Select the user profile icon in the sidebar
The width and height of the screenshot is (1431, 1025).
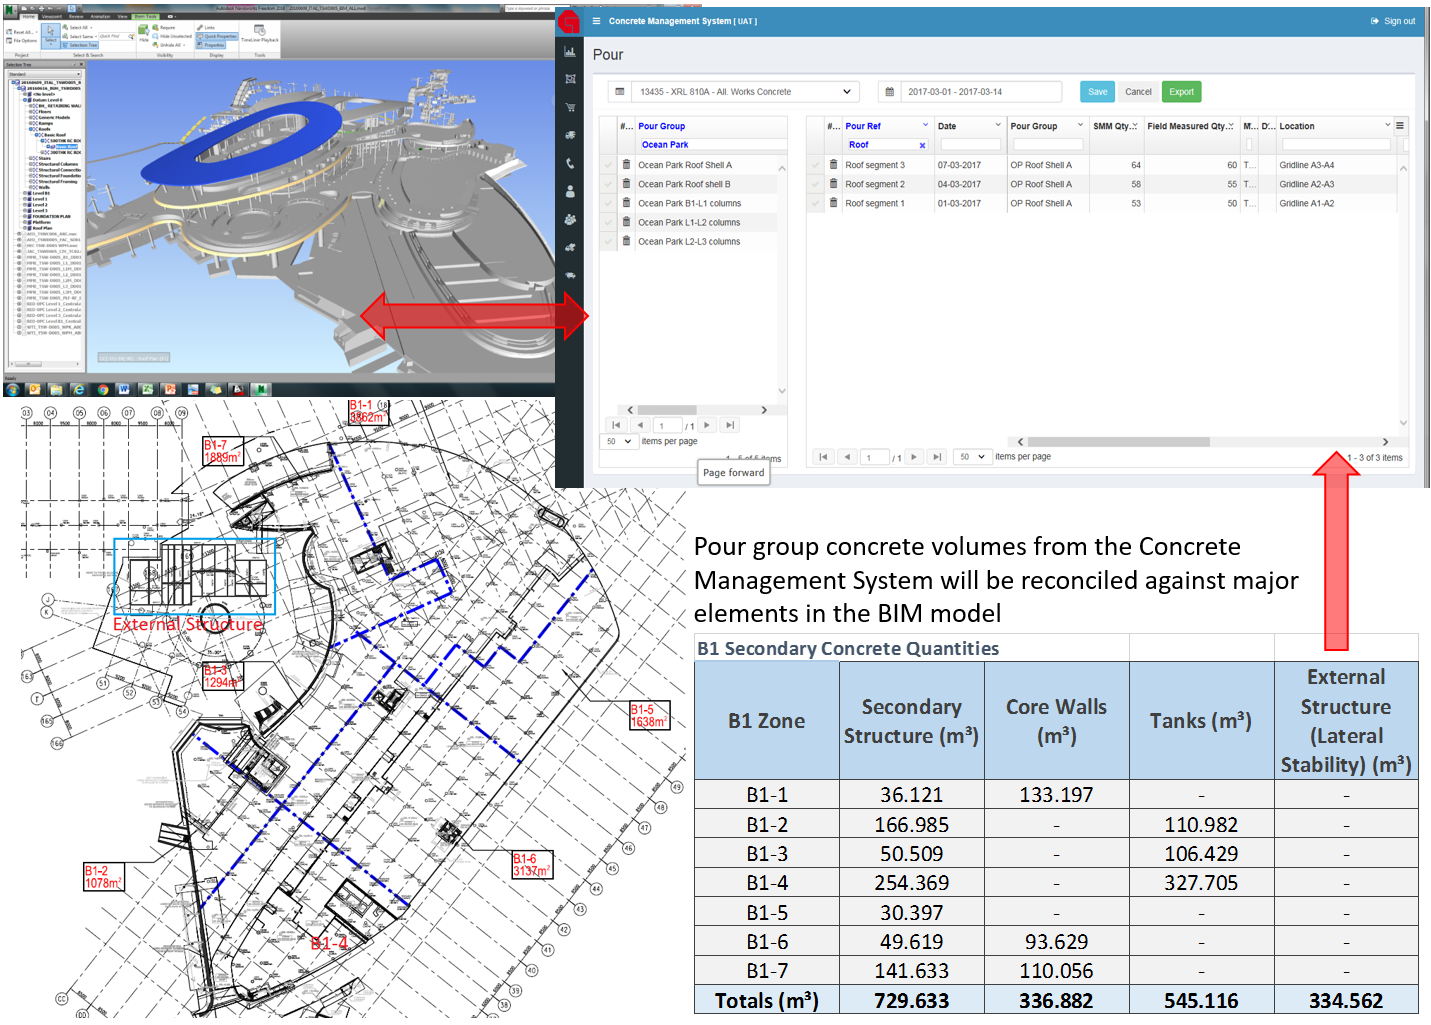[x=570, y=192]
